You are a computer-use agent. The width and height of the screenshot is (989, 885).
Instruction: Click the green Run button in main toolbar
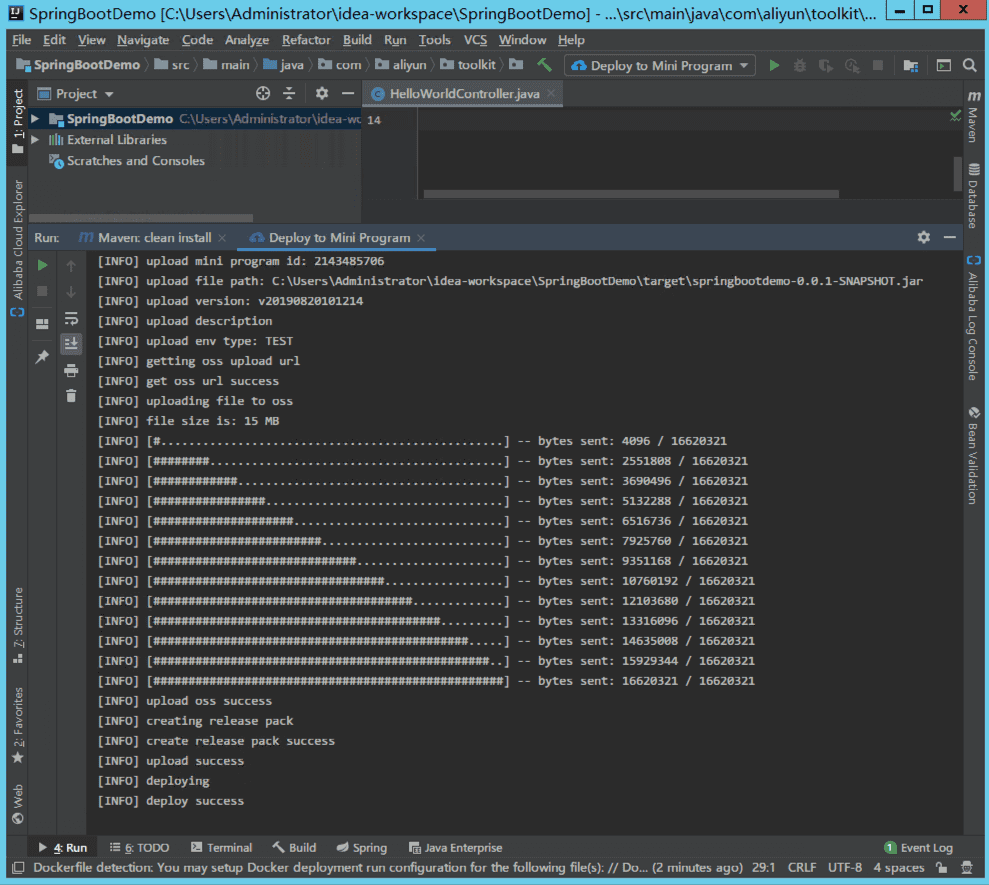774,66
